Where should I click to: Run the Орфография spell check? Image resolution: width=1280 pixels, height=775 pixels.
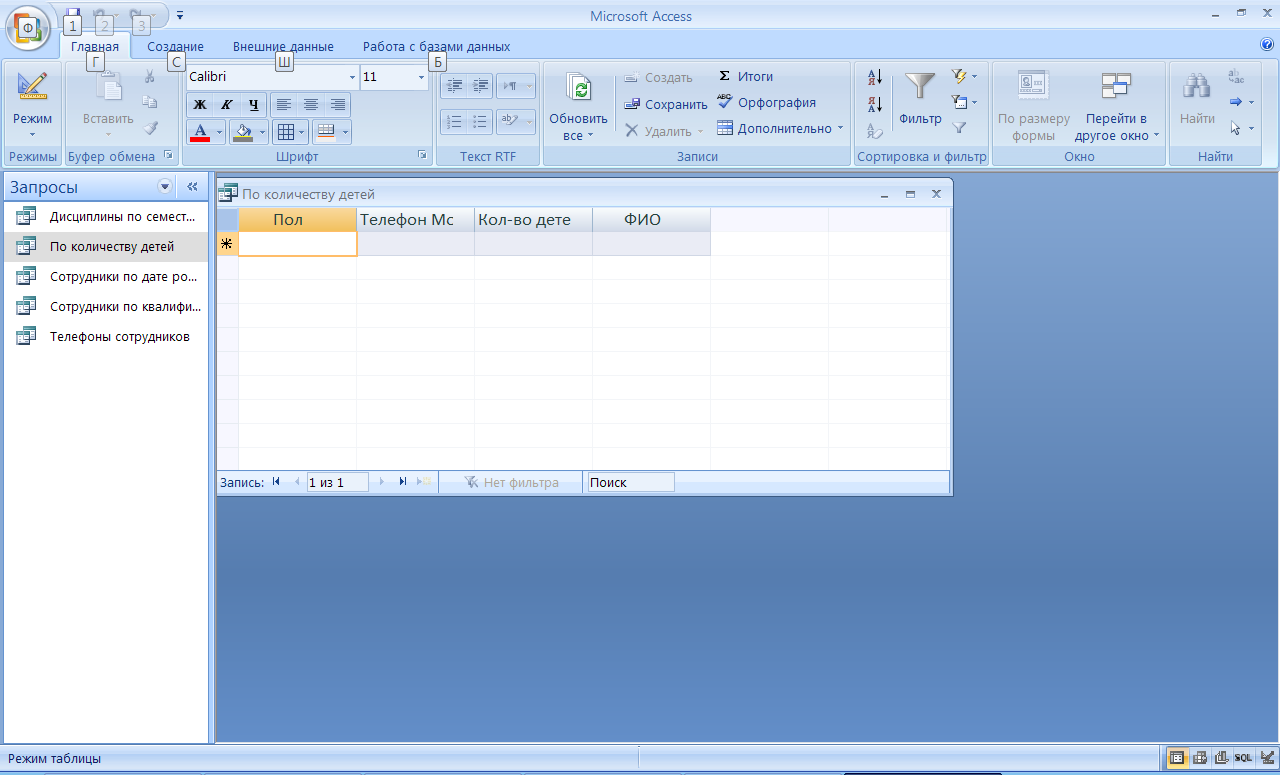(766, 102)
